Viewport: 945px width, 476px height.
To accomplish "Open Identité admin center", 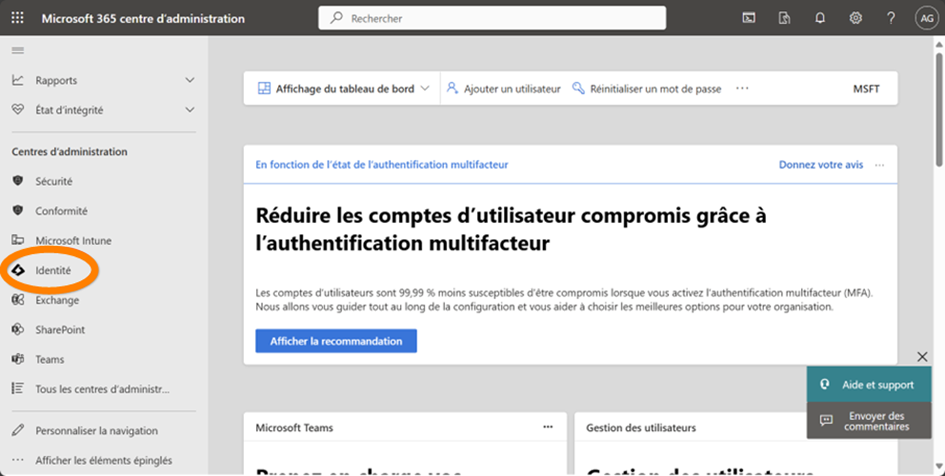I will 53,271.
